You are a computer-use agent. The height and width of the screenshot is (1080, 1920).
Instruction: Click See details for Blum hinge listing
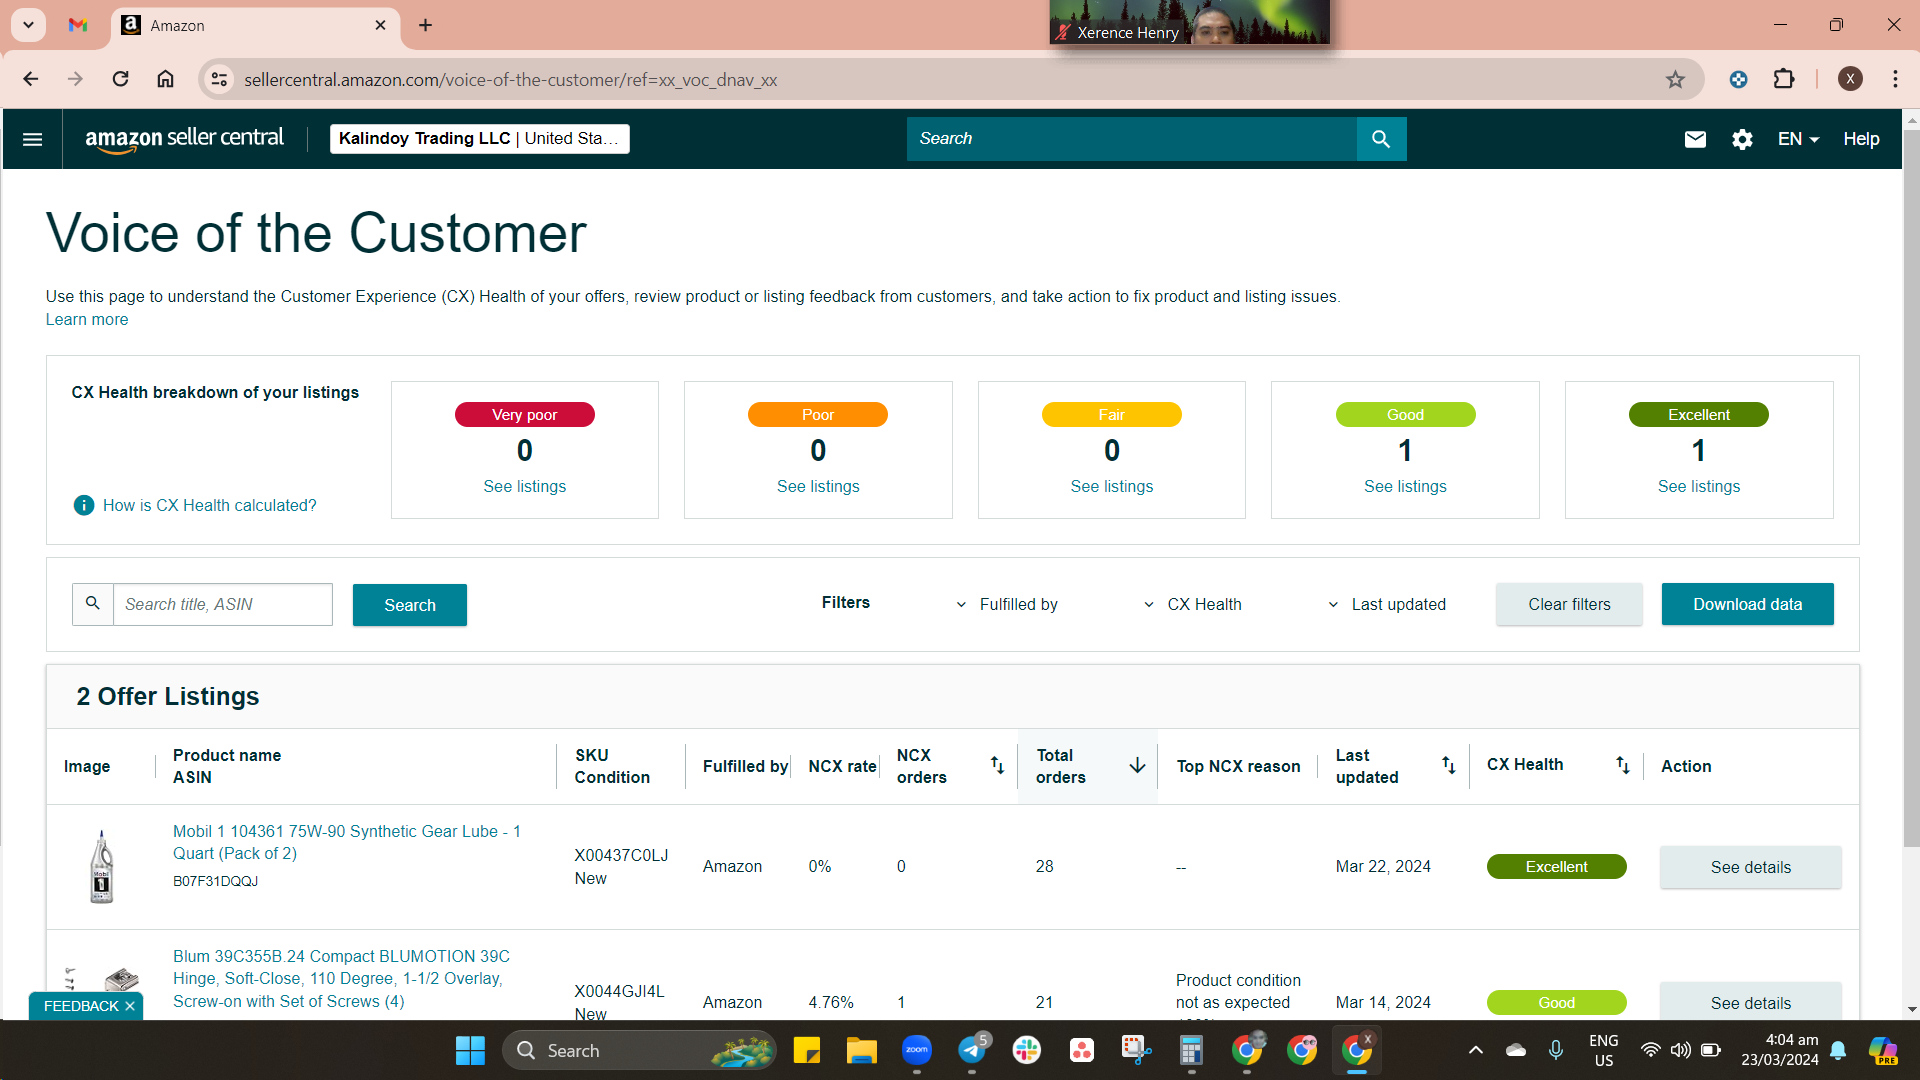(x=1750, y=1002)
